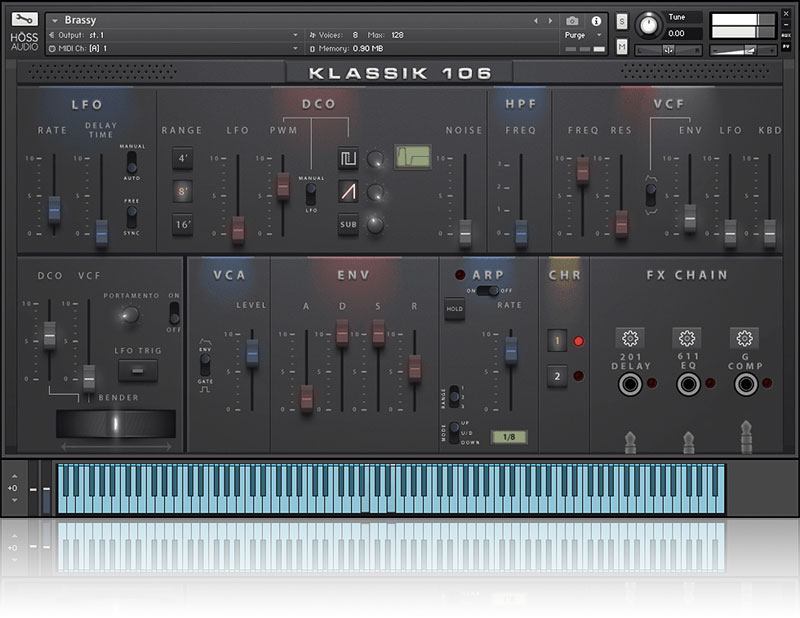Show instrument info via the i icon

596,20
